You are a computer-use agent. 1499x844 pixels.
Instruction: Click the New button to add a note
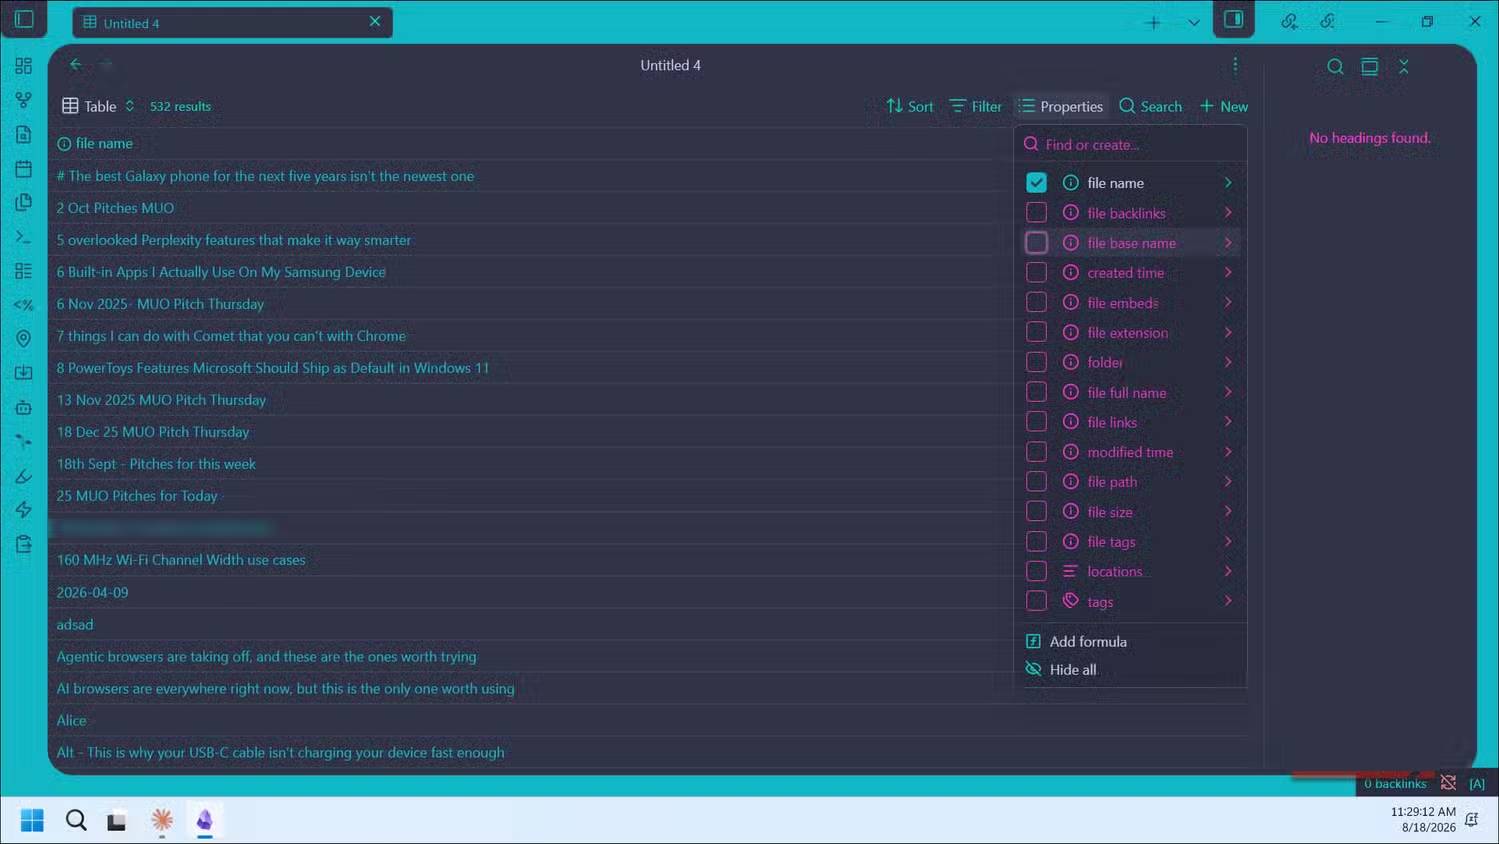(1224, 106)
